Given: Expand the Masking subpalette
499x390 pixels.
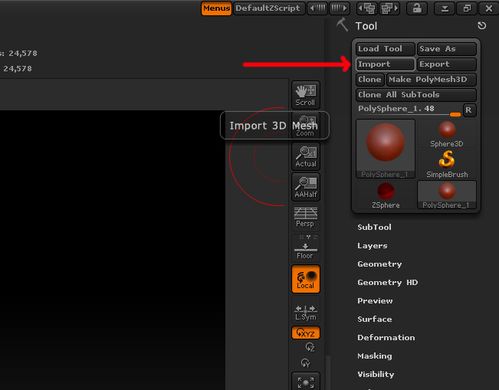Looking at the screenshot, I should (375, 356).
